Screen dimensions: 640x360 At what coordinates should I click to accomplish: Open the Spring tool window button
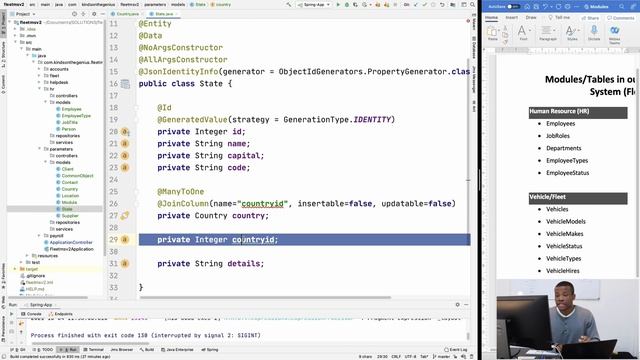[x=210, y=350]
